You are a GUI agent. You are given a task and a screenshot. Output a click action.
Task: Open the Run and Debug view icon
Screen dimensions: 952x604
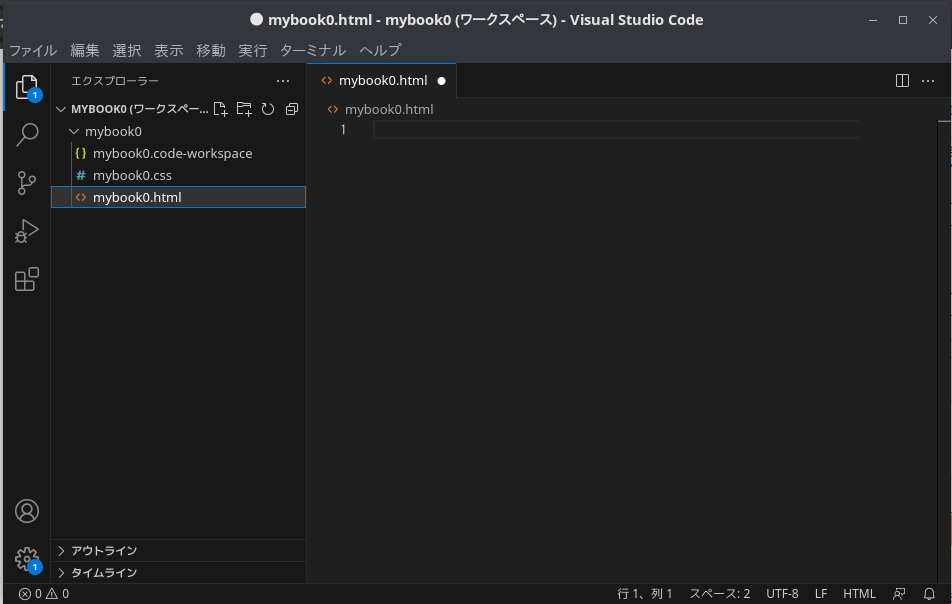27,231
